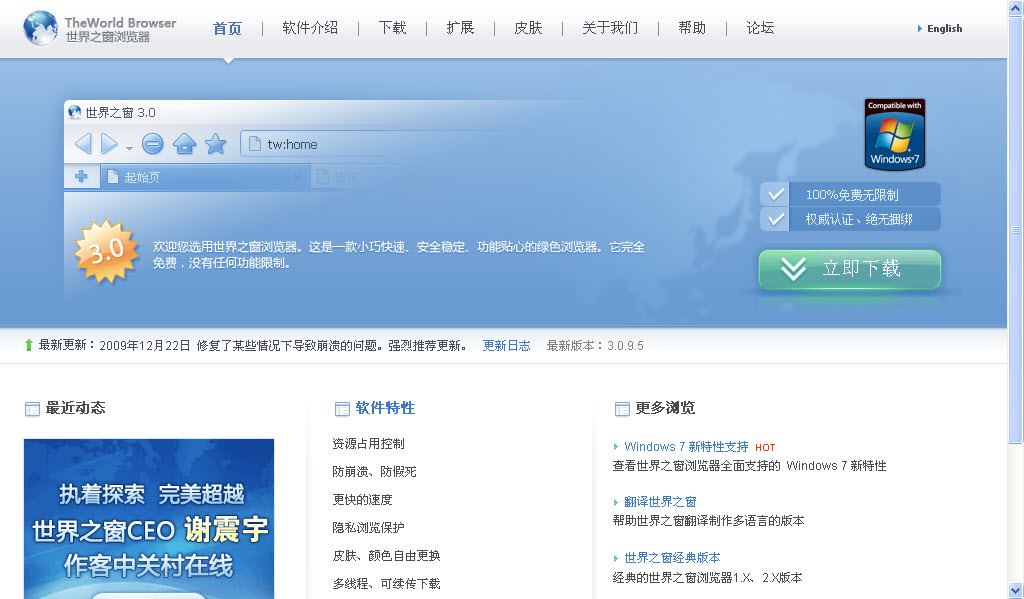This screenshot has width=1024, height=599.
Task: Click the arrow icon beside English
Action: 920,29
